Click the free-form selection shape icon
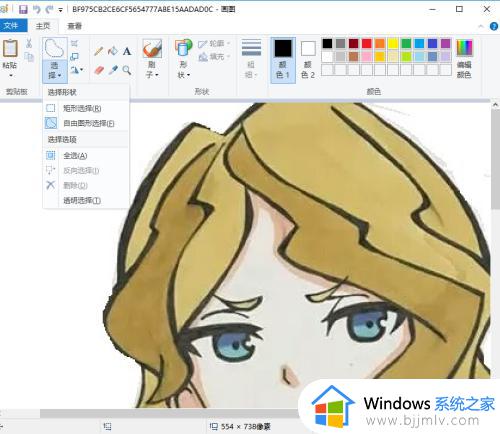 (54, 49)
